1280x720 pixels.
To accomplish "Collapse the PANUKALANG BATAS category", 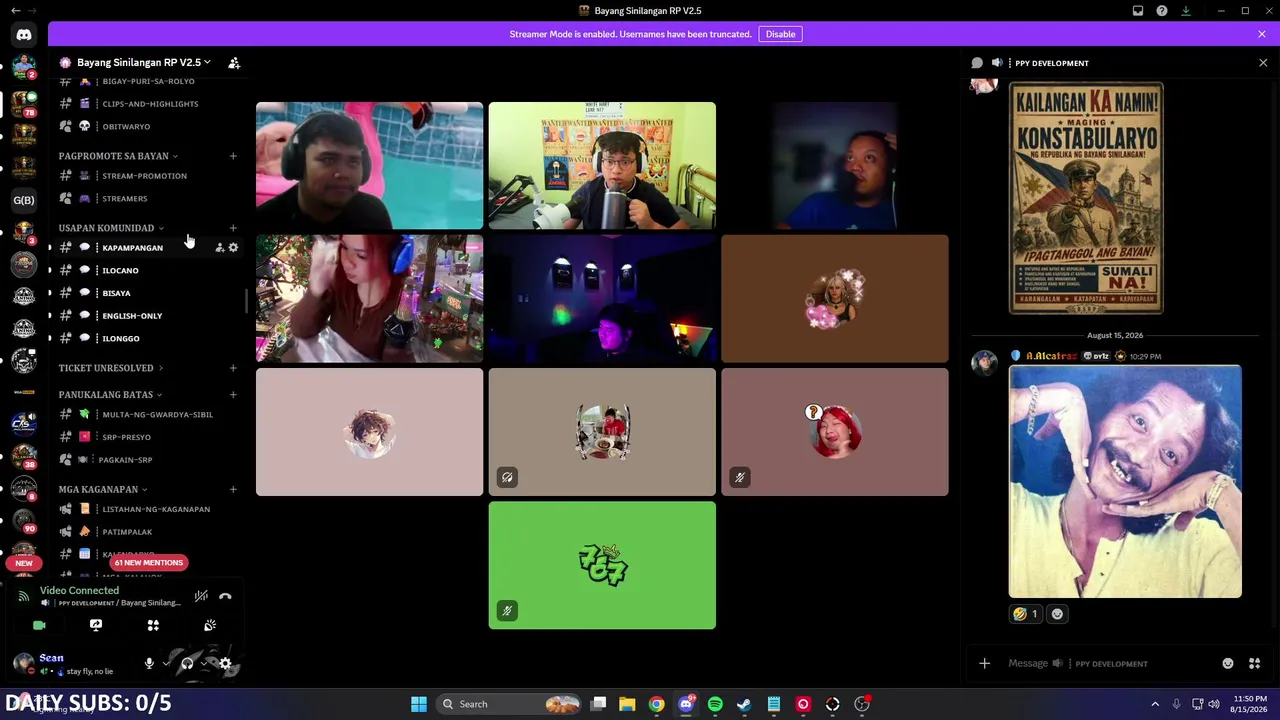I will click(110, 395).
